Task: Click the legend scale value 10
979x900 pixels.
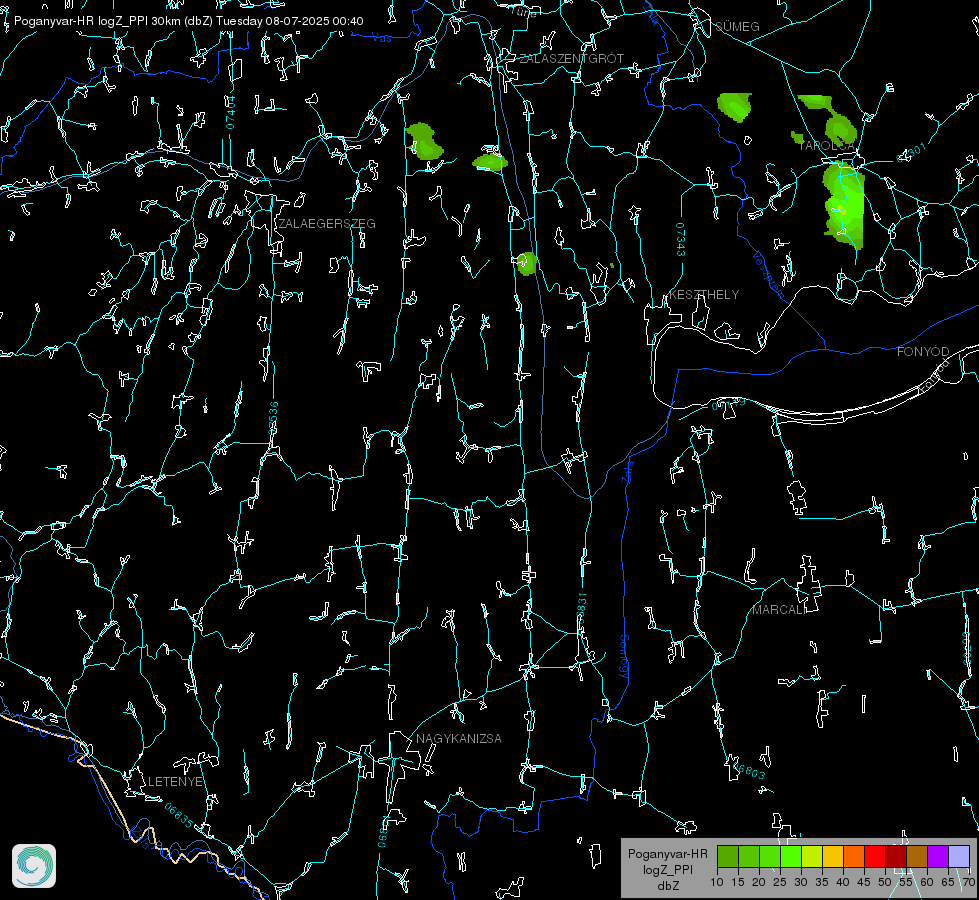Action: 717,883
